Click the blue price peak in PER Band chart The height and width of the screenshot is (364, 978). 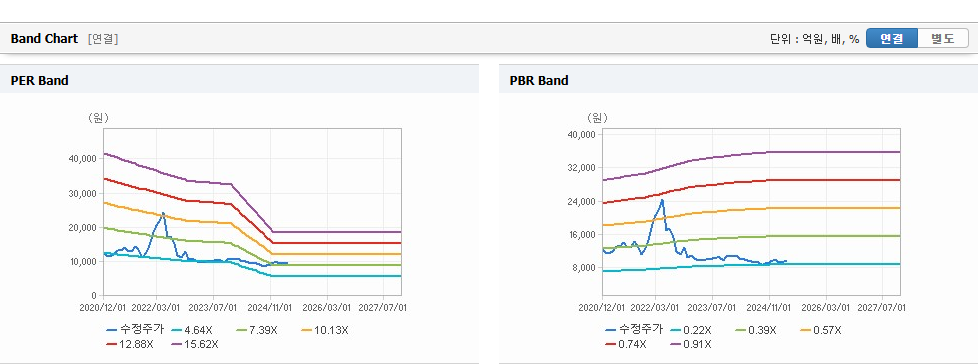[x=163, y=213]
